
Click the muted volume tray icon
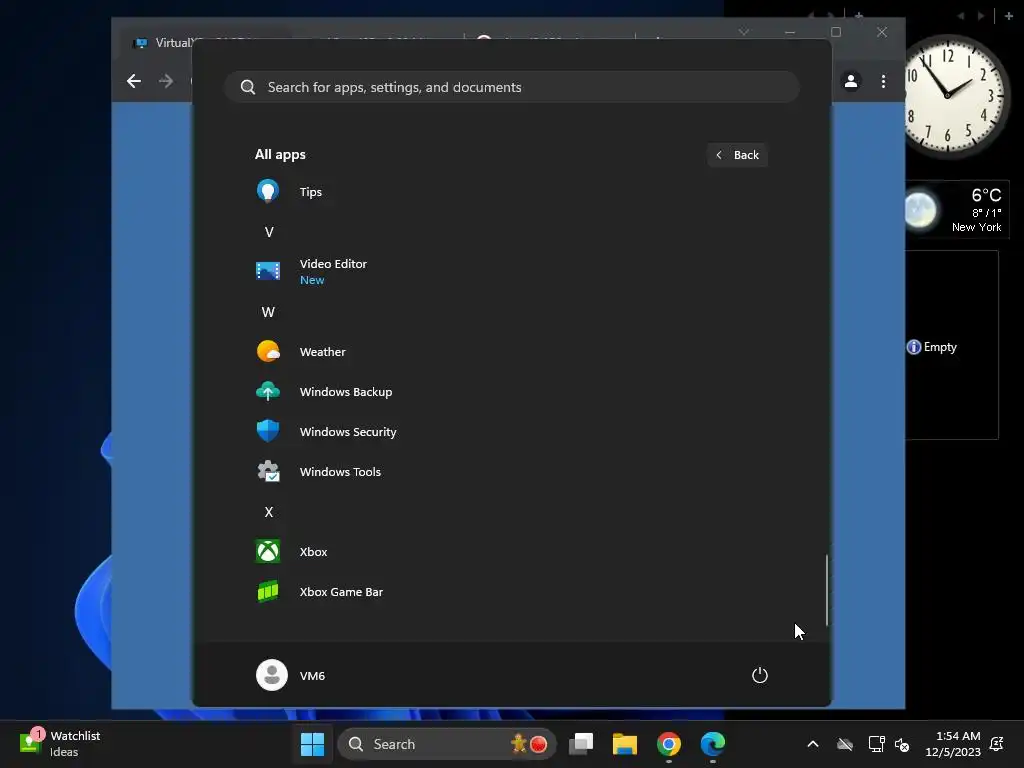pos(902,744)
